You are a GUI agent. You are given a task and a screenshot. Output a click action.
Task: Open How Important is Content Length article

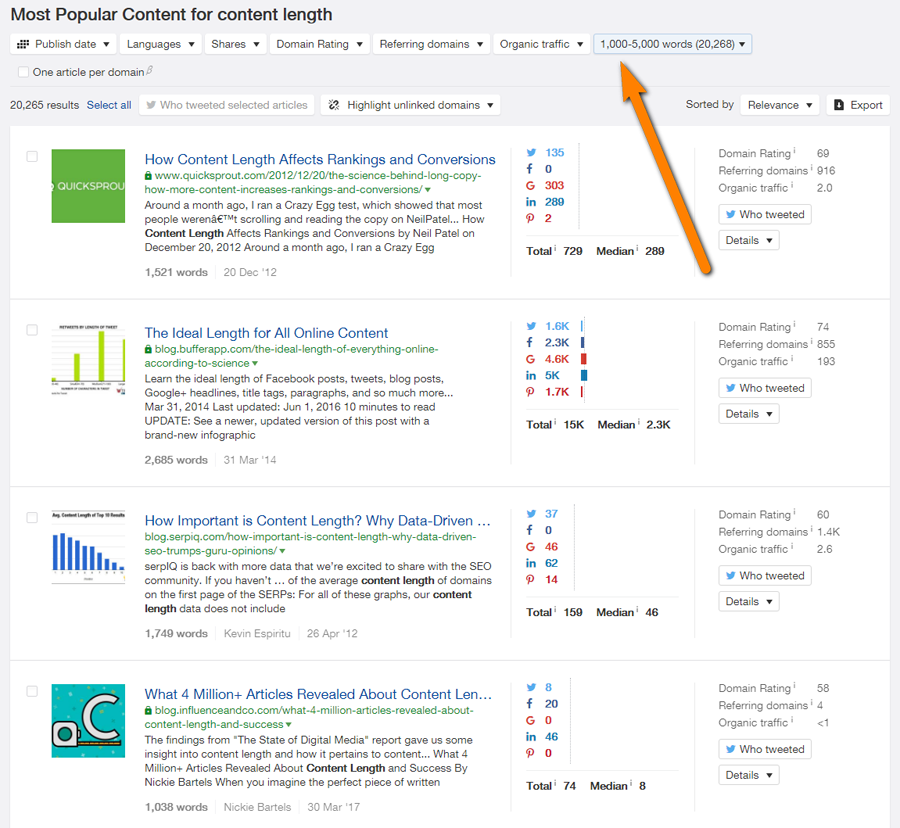[x=317, y=520]
